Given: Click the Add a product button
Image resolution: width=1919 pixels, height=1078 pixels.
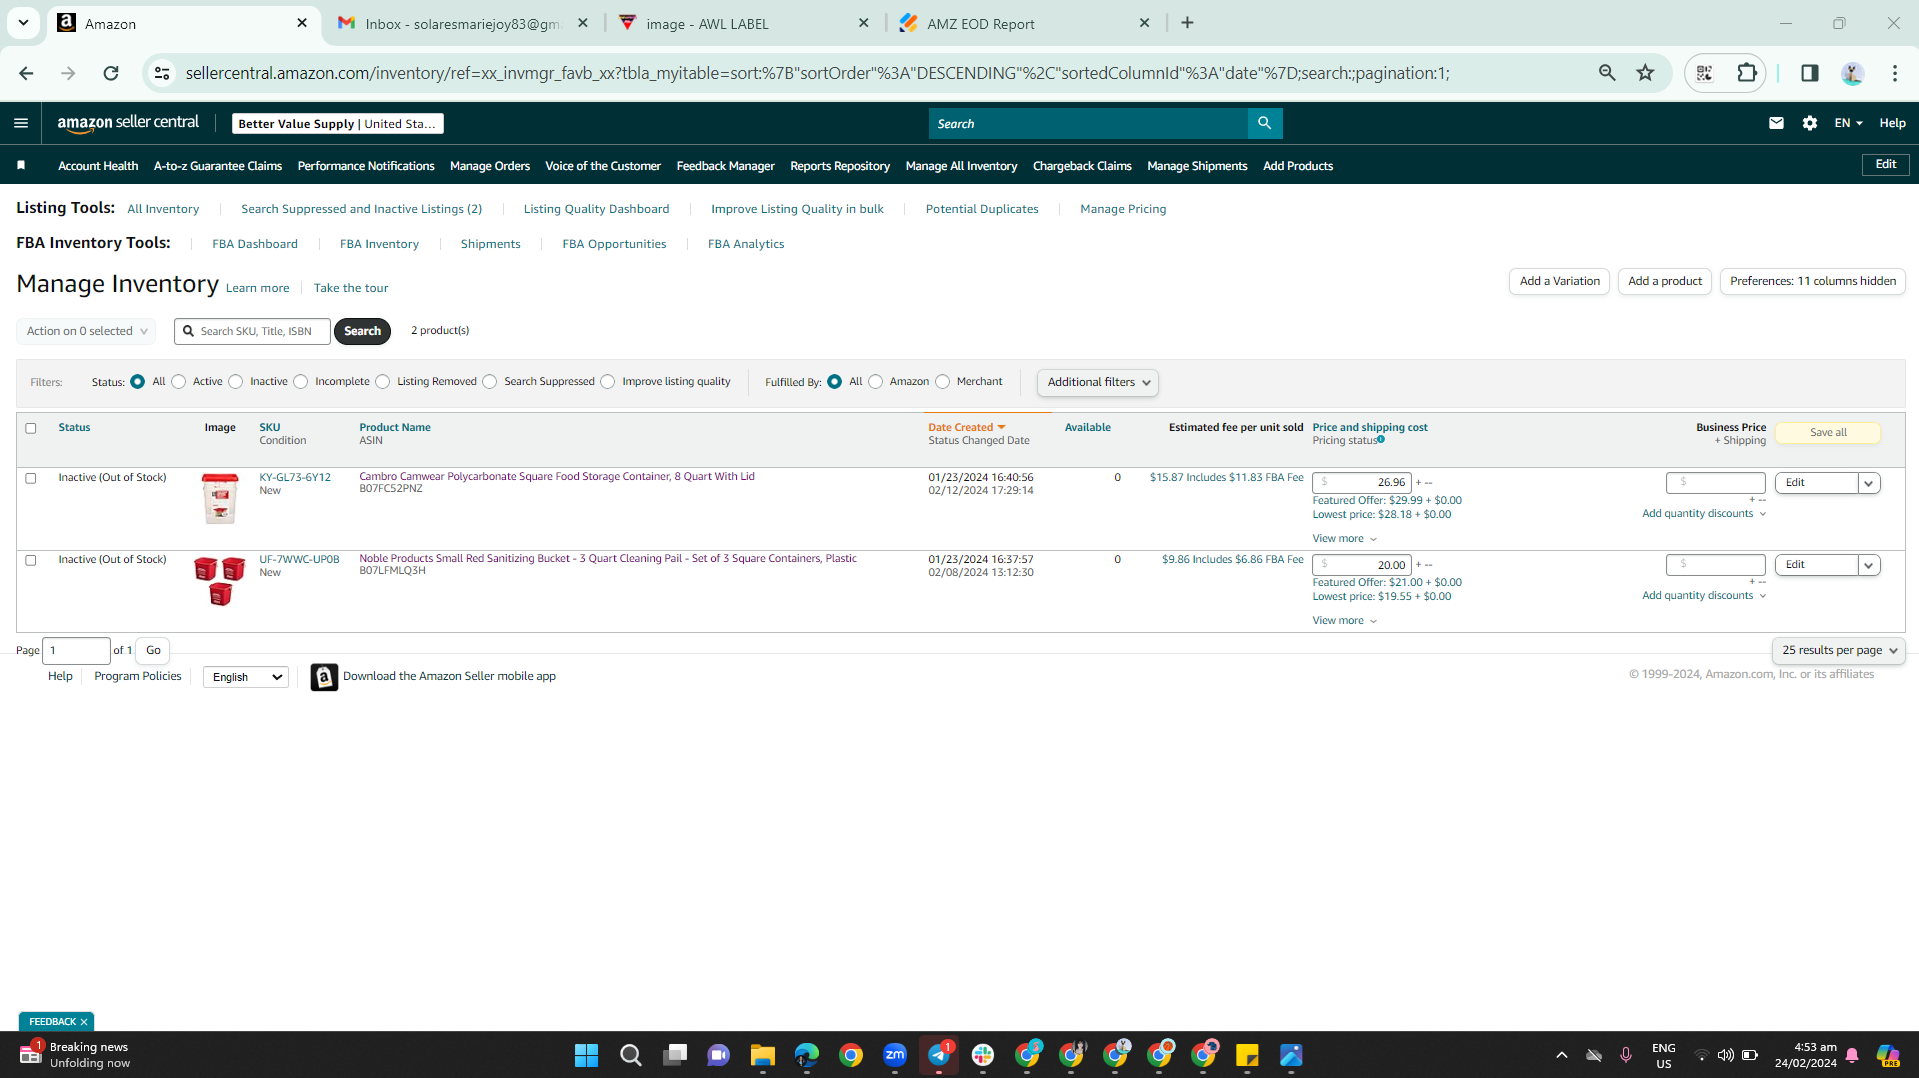Looking at the screenshot, I should [1665, 281].
